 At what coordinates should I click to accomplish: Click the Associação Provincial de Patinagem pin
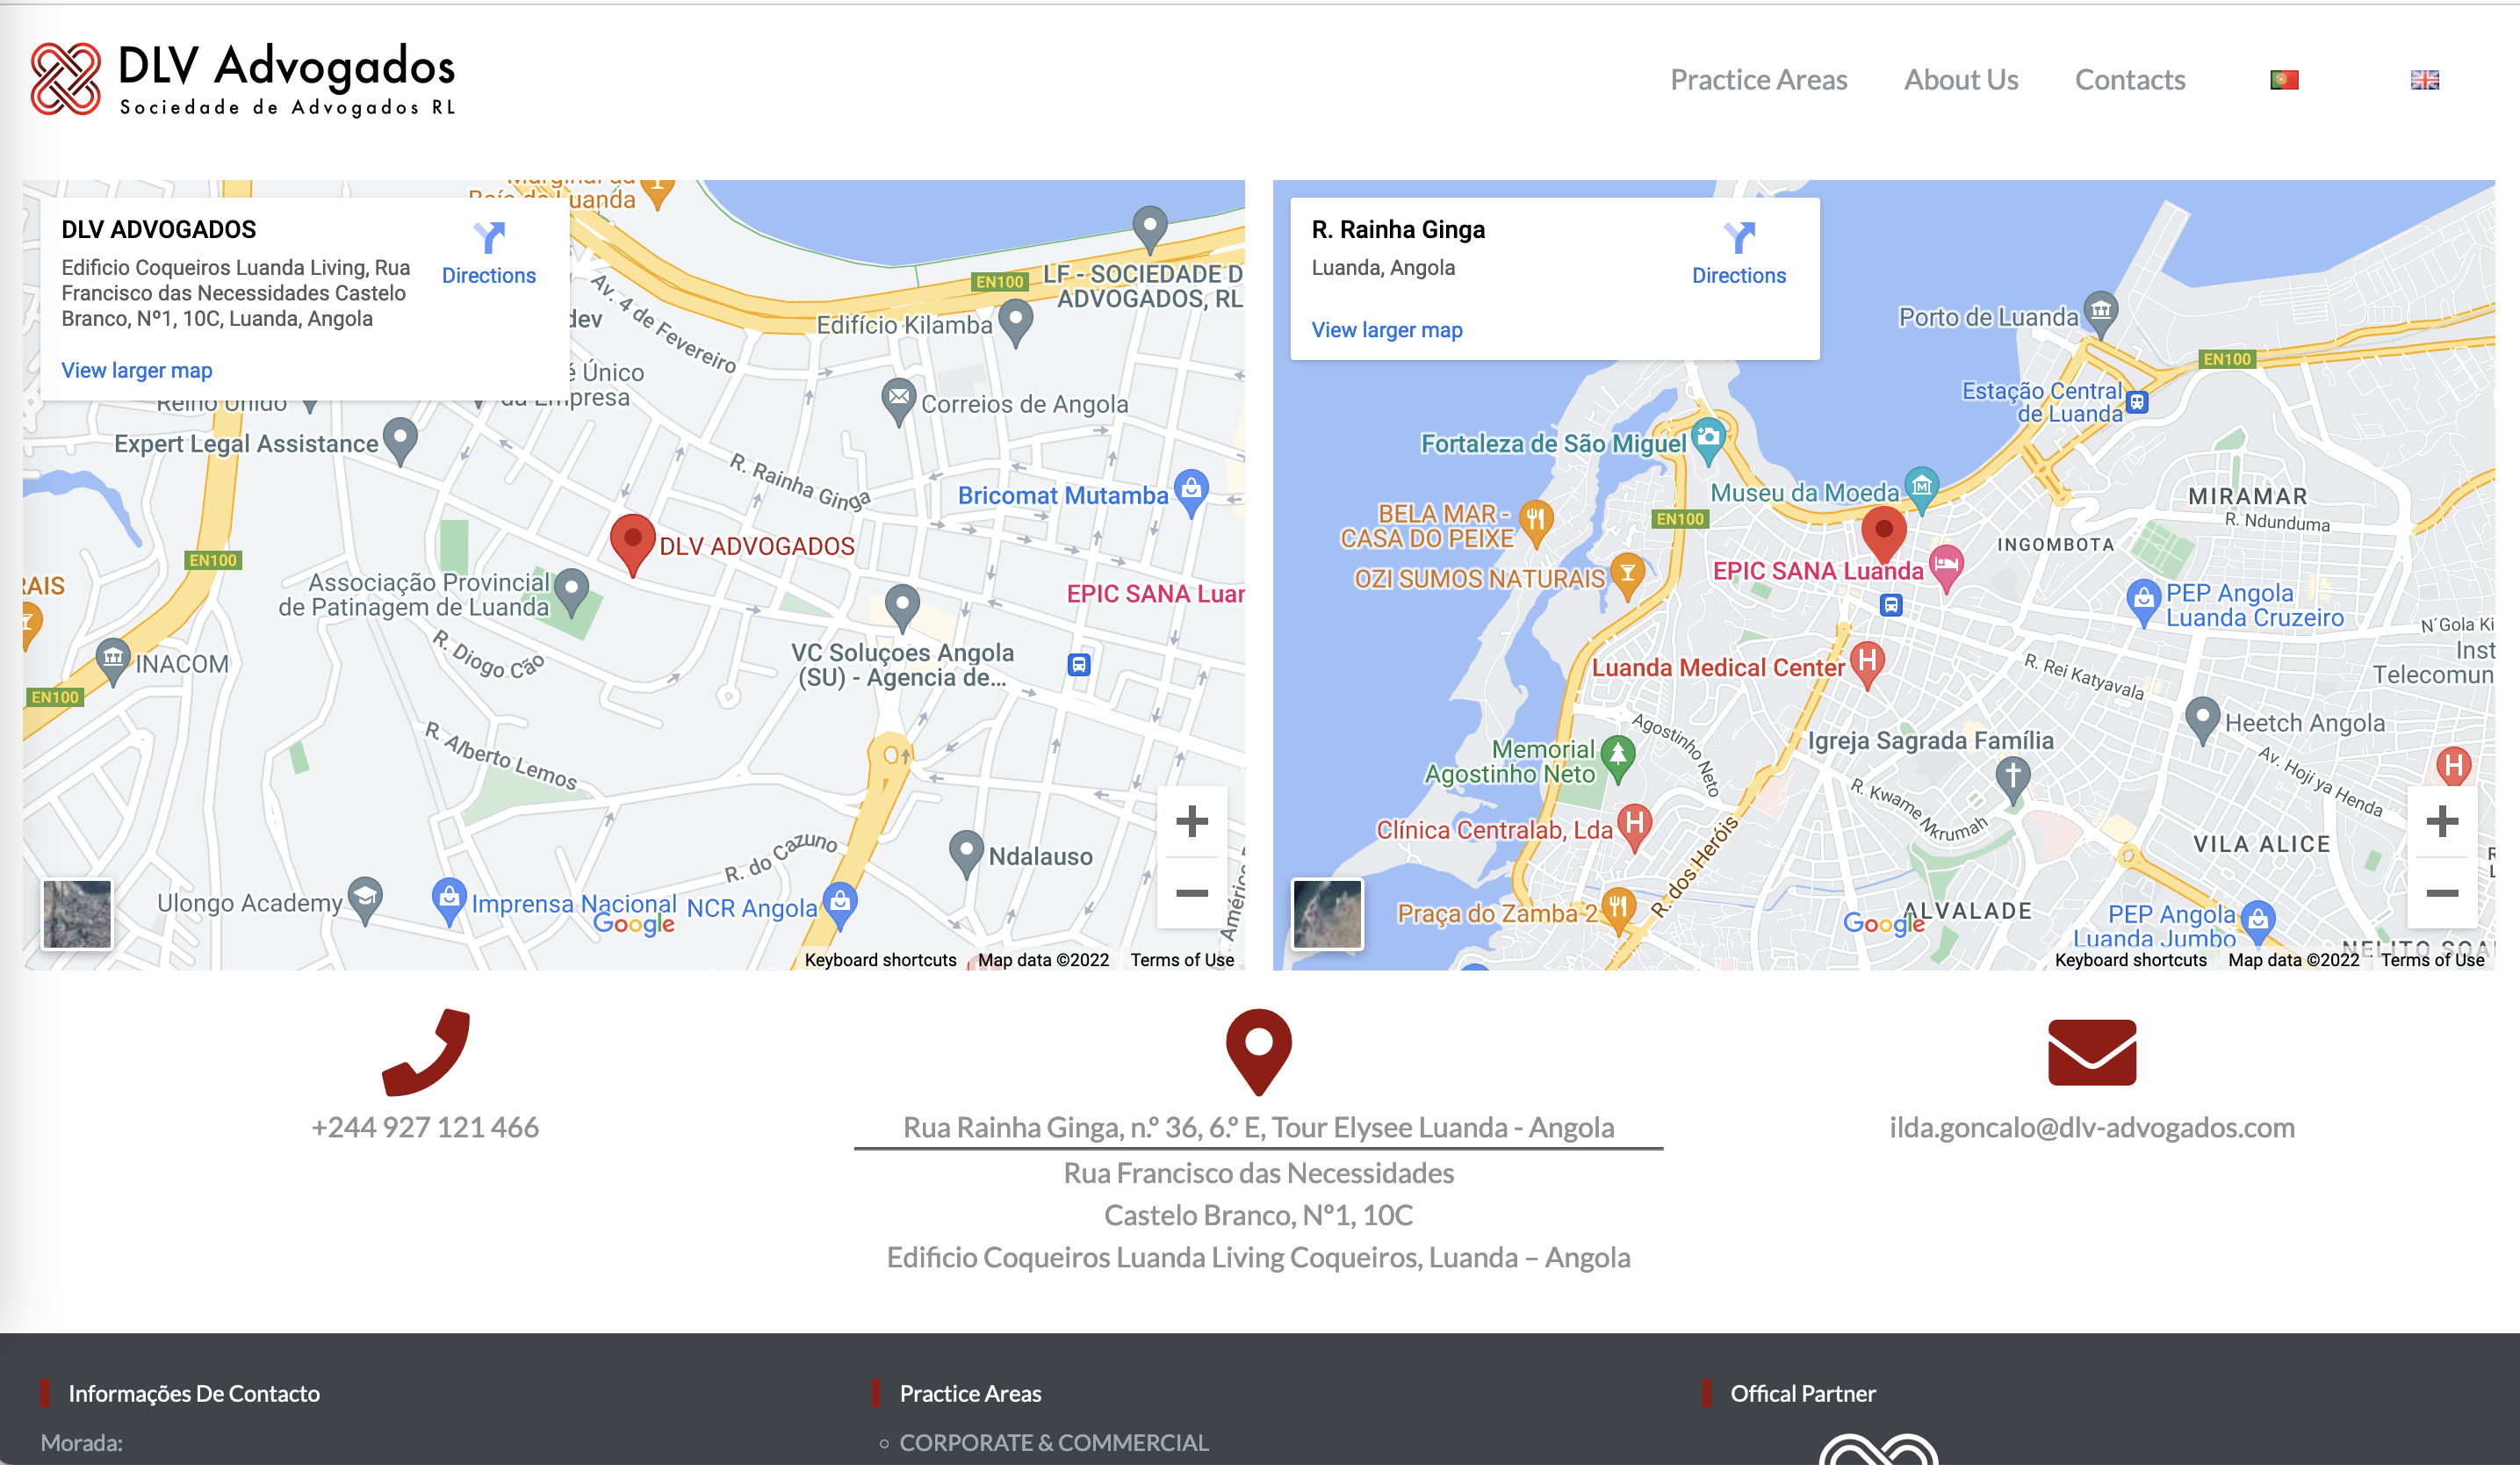571,593
